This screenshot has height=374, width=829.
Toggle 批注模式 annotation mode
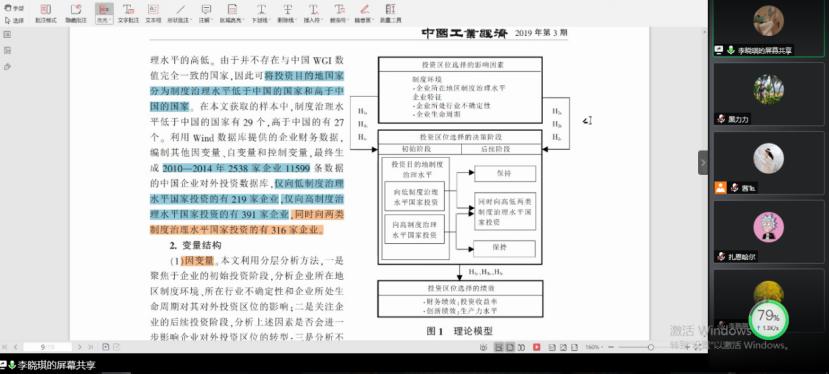[x=46, y=14]
